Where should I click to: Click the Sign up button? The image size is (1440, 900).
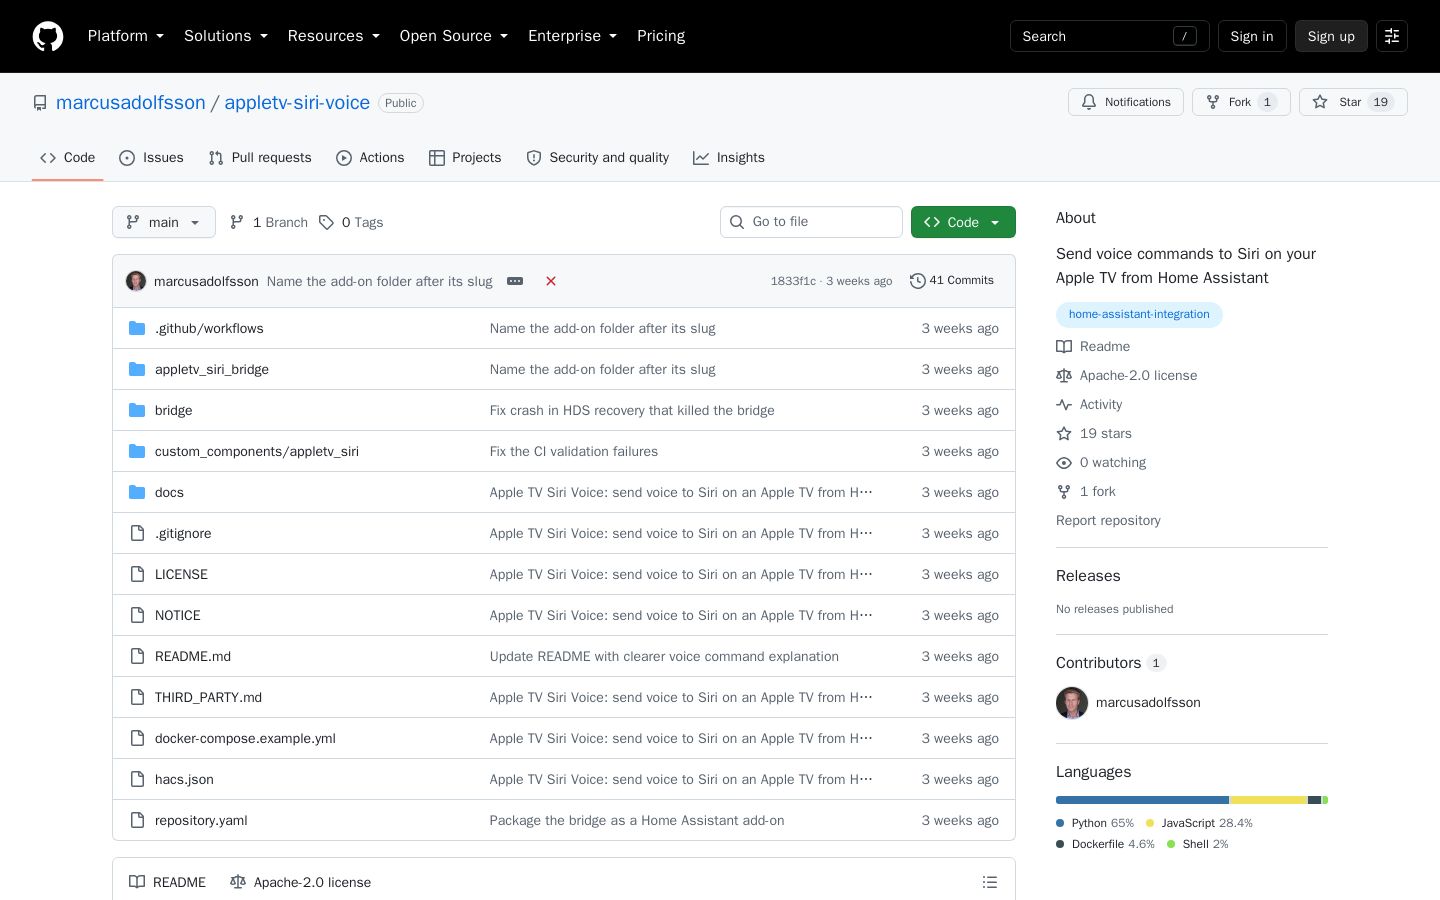tap(1331, 36)
